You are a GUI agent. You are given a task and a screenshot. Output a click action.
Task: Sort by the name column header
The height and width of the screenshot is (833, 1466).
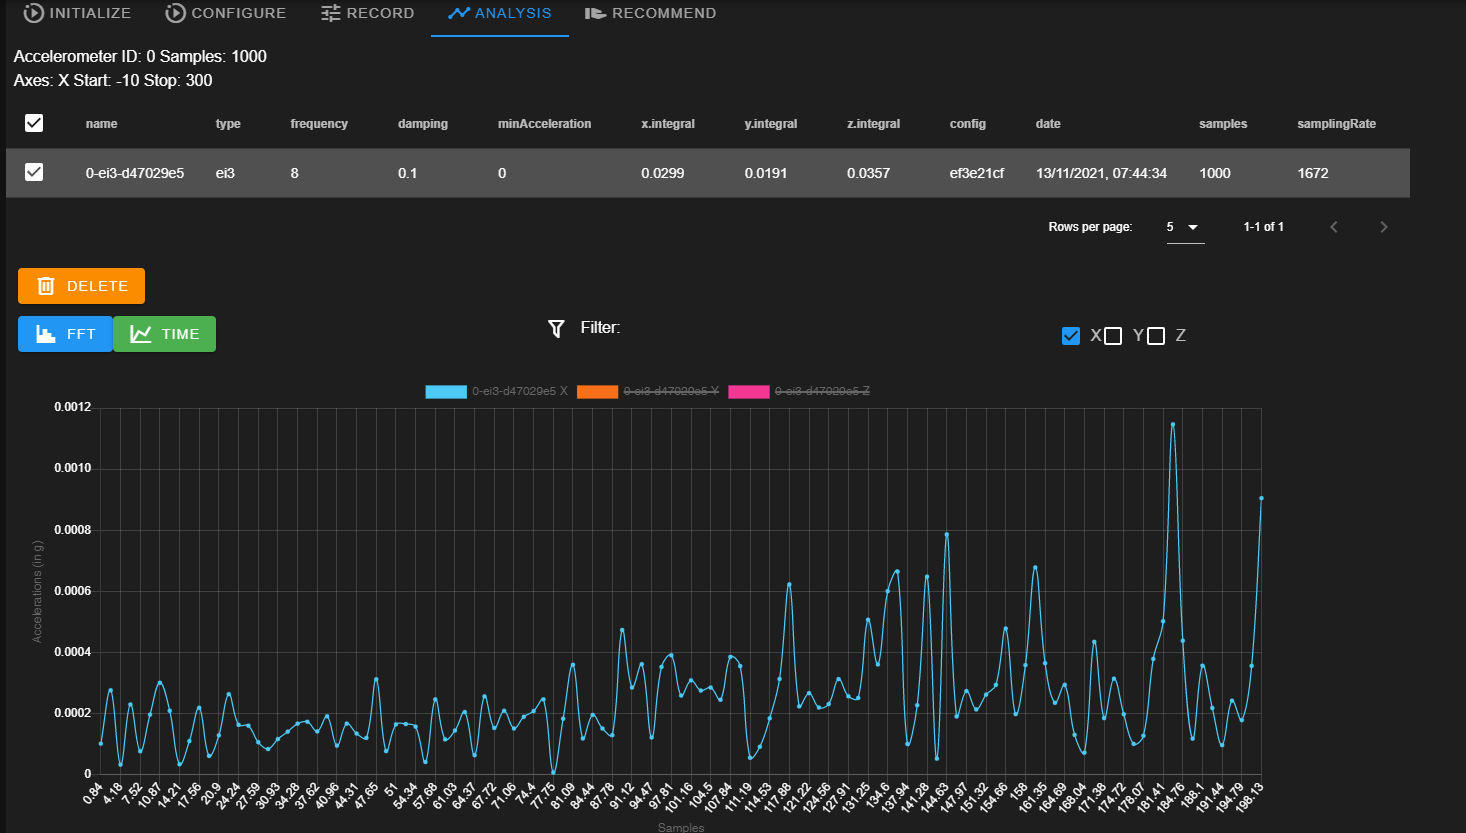(102, 124)
